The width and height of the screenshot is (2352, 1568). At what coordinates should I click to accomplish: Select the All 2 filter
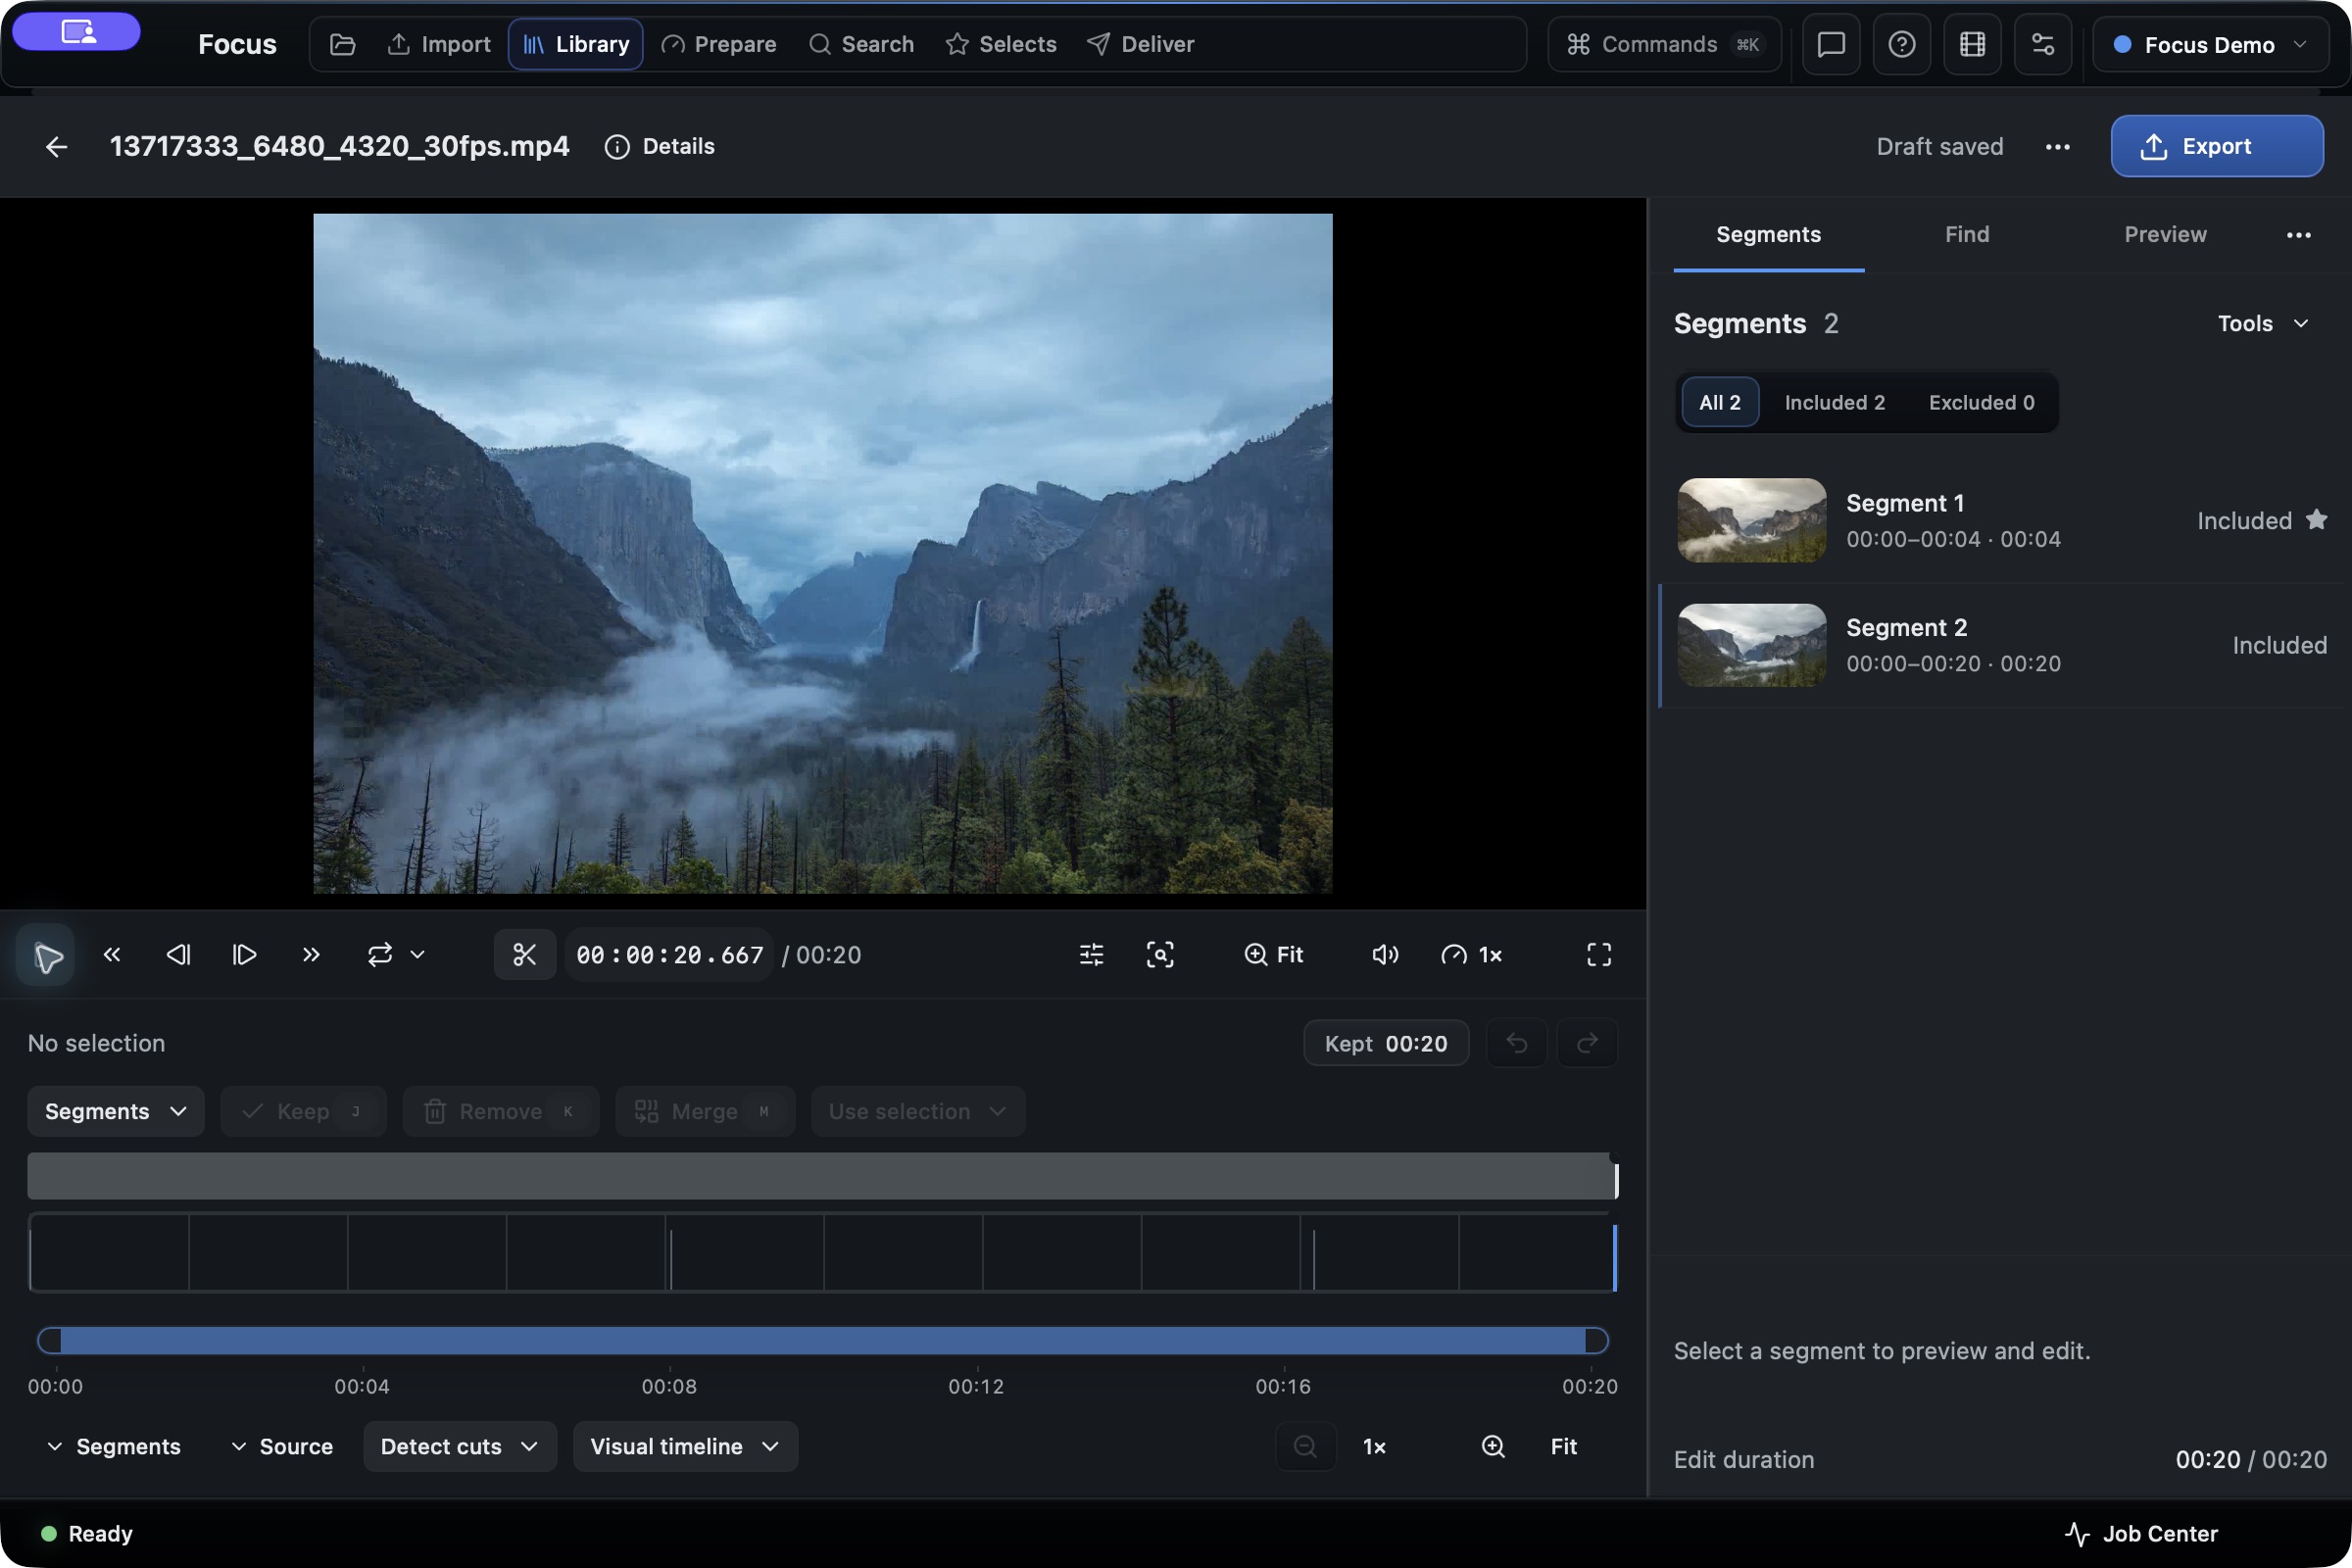coord(1720,402)
